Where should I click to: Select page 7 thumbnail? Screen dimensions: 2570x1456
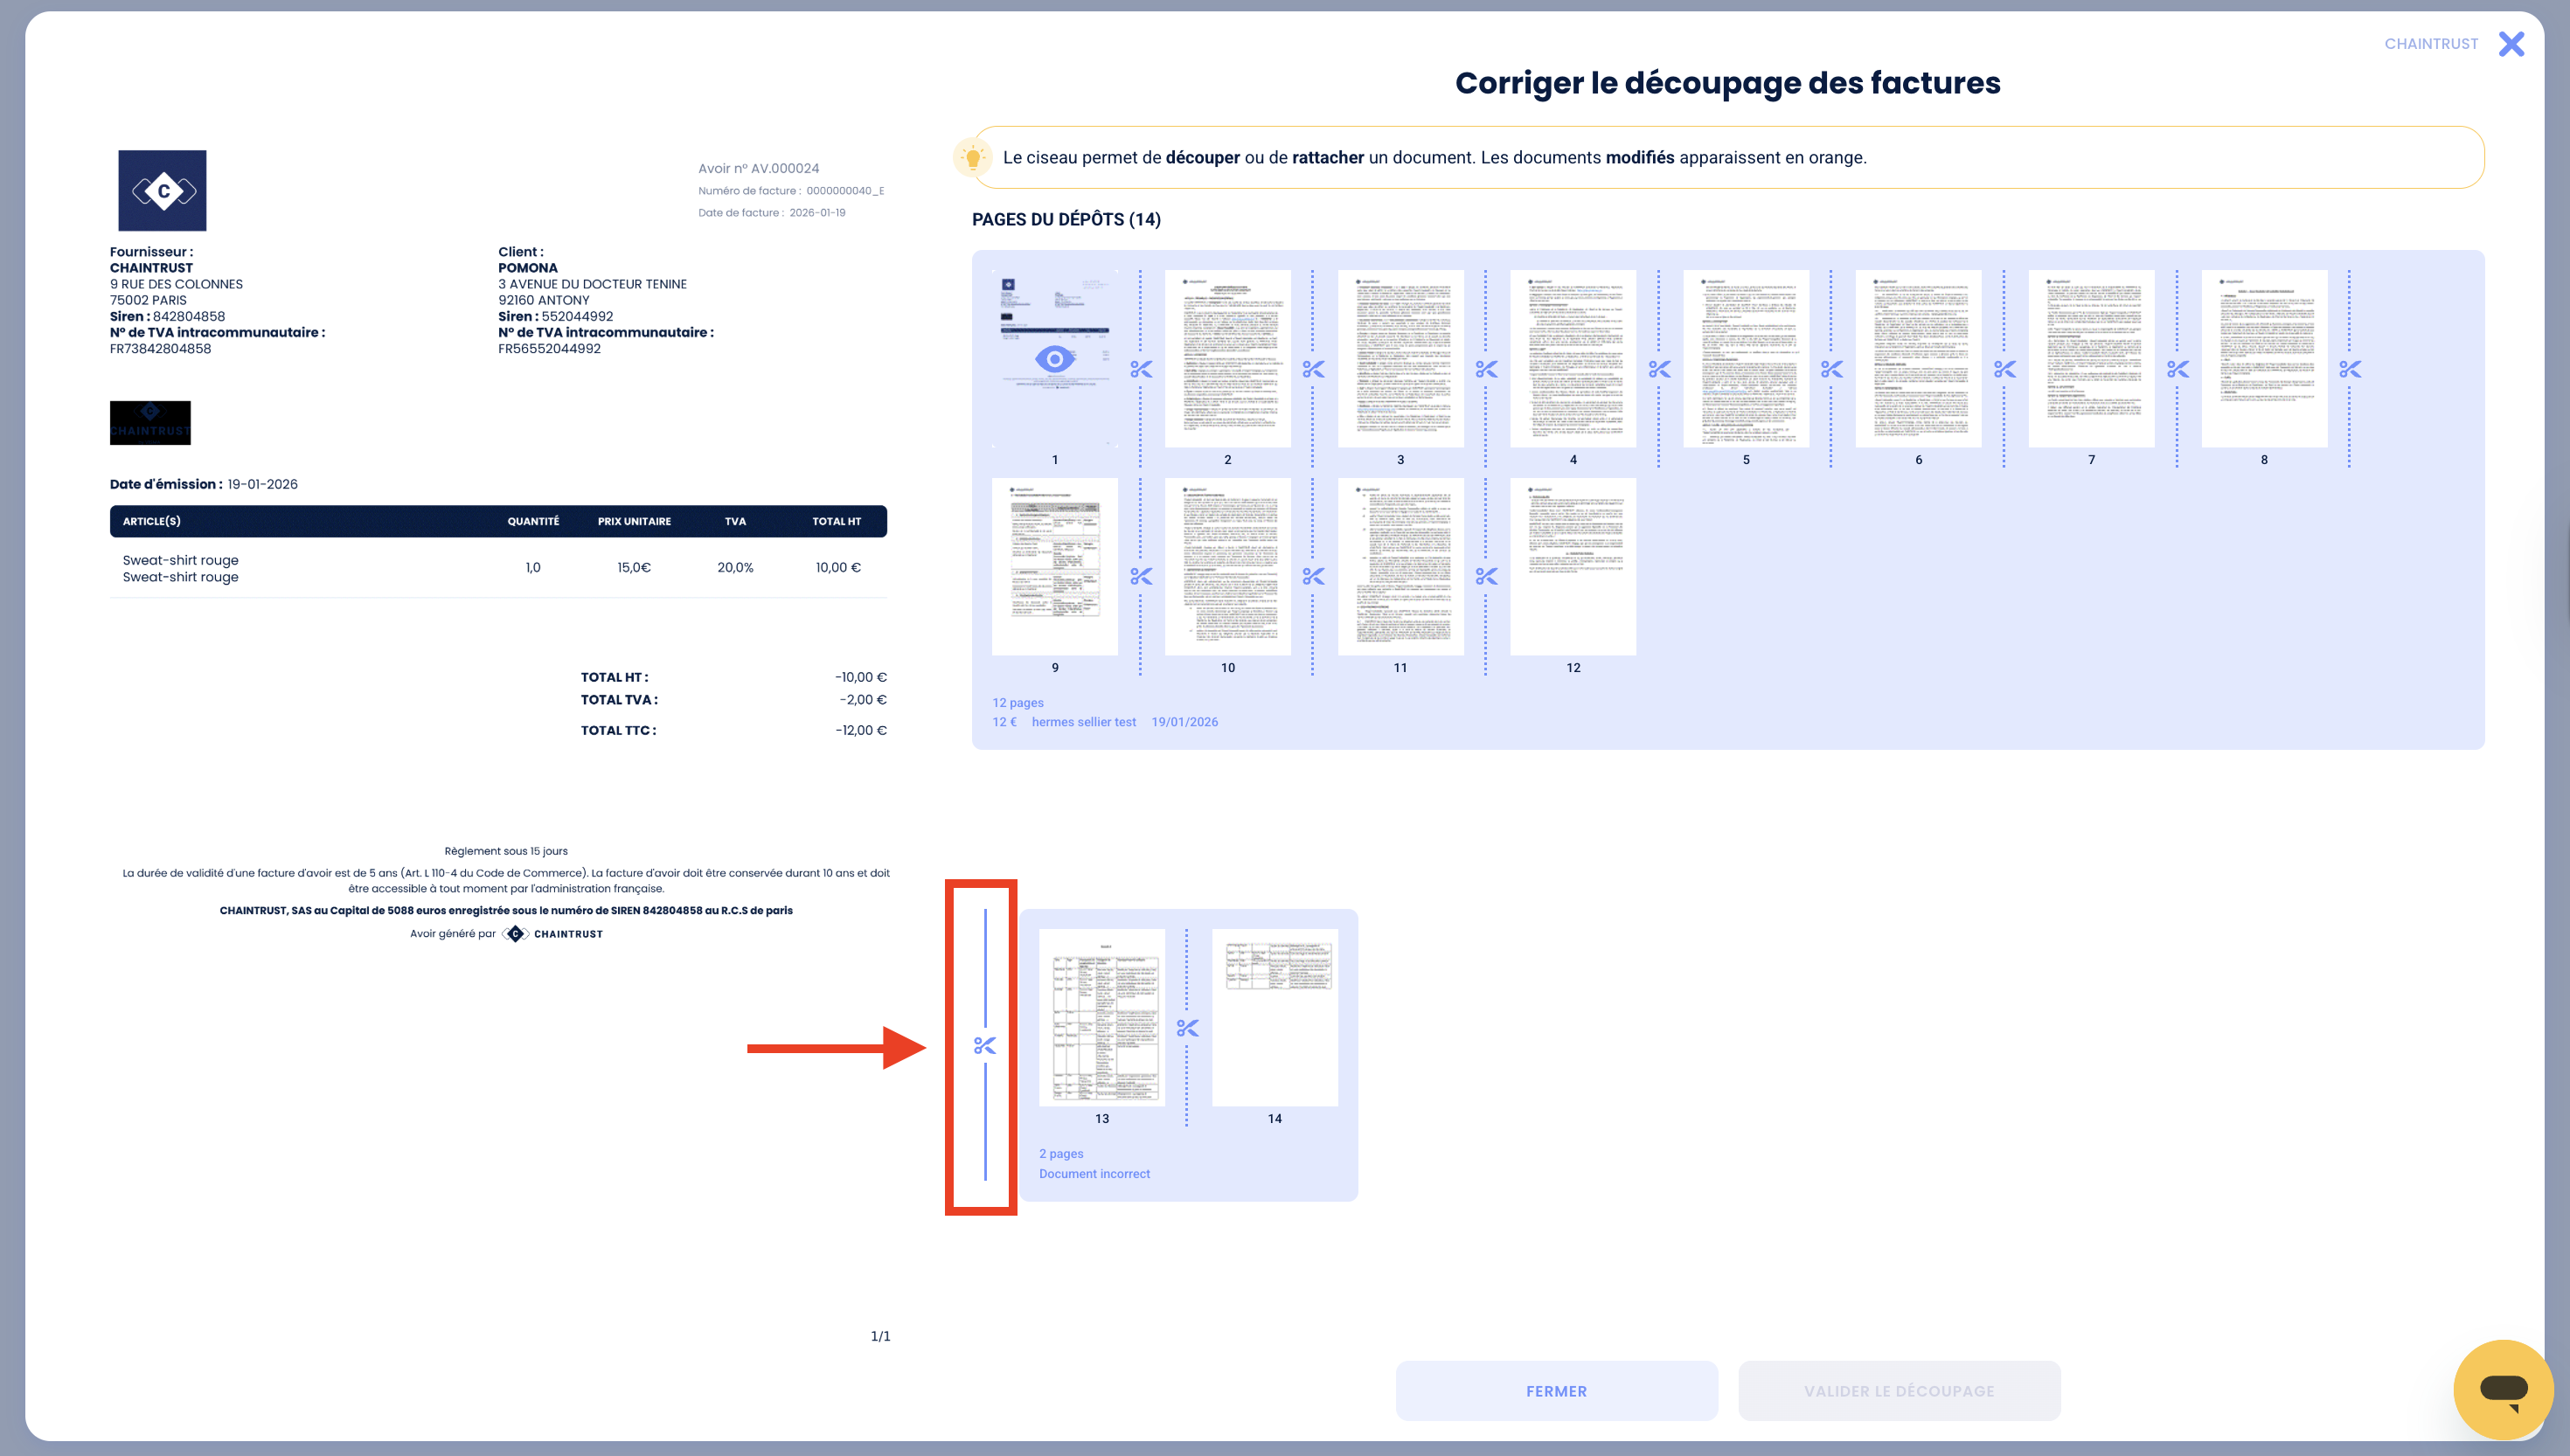click(x=2091, y=358)
